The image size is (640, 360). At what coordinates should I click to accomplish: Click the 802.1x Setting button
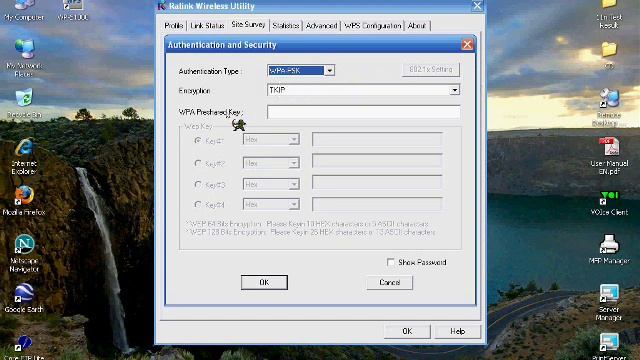click(x=431, y=69)
